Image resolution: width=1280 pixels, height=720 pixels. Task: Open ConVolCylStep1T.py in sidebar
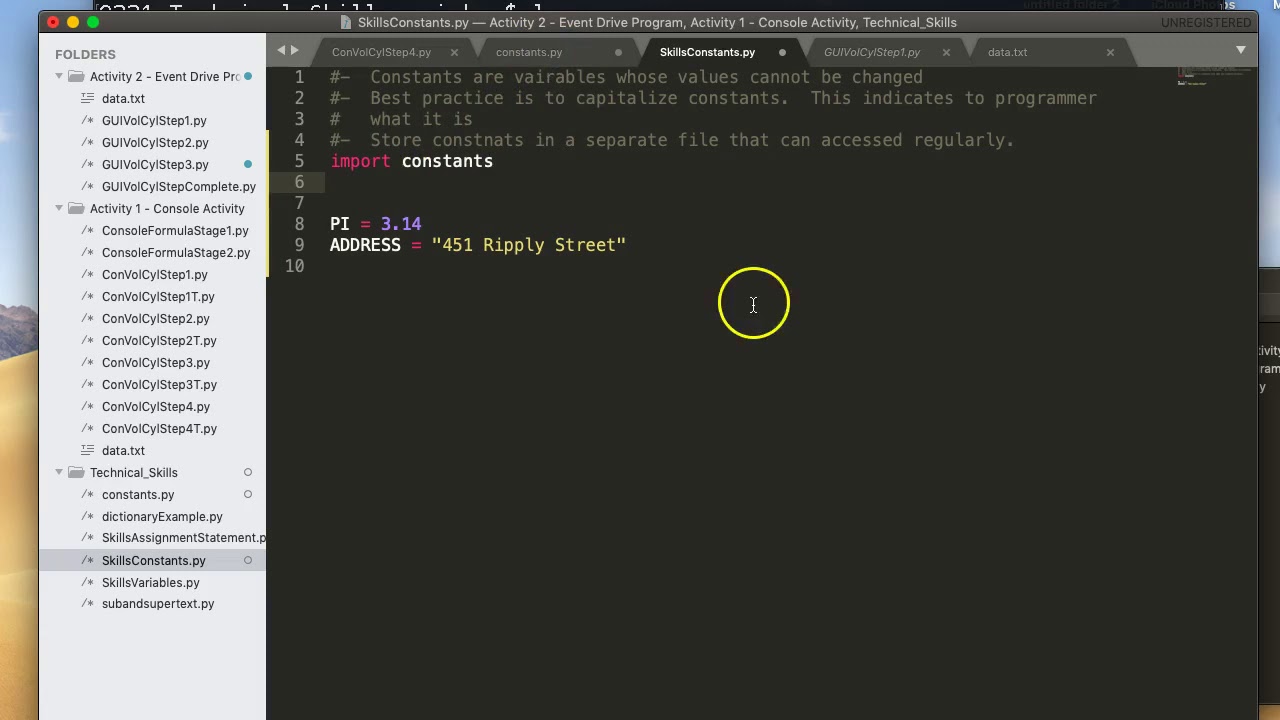coord(158,297)
